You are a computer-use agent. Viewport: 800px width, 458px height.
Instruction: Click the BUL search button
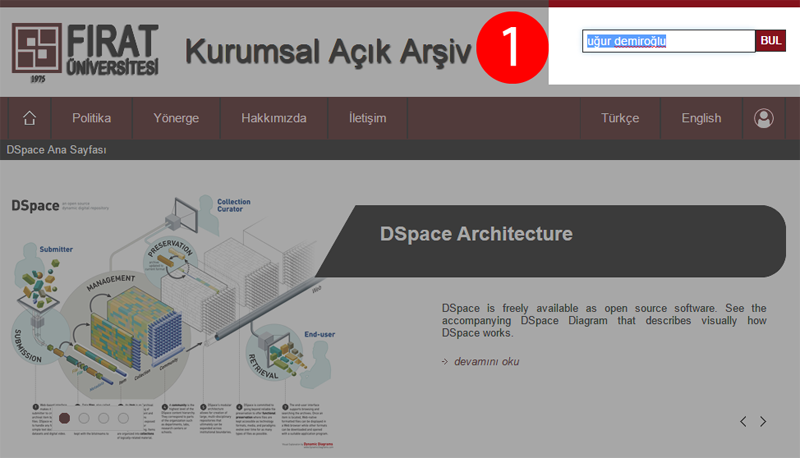770,41
